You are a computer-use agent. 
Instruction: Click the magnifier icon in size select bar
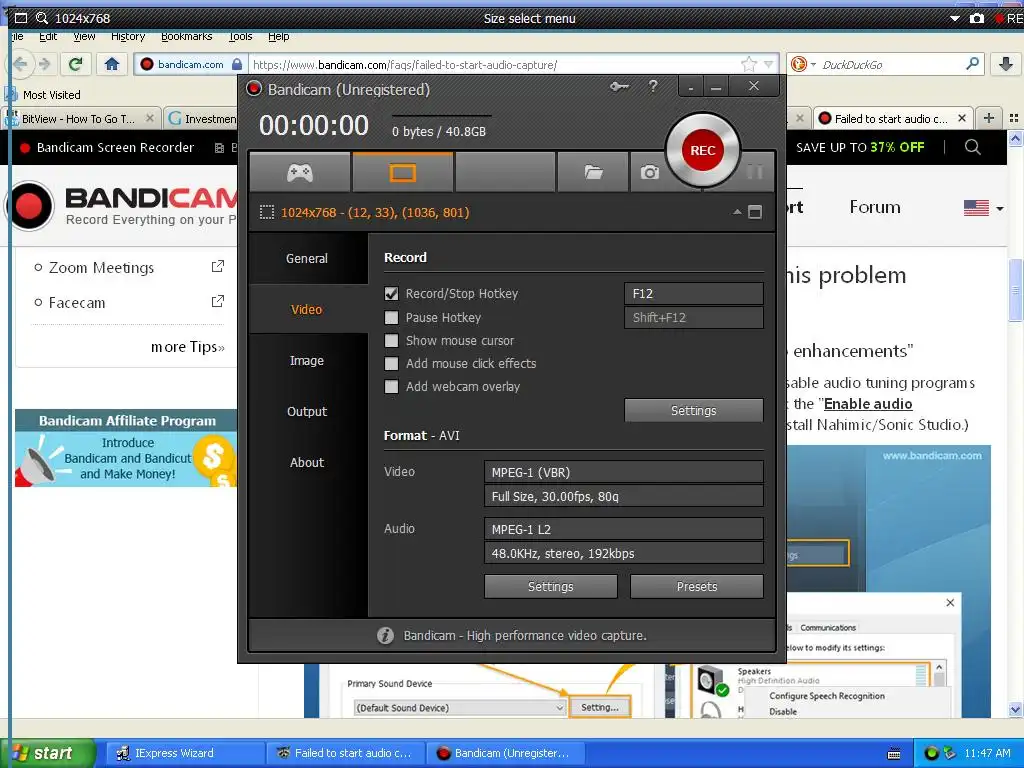(x=42, y=18)
